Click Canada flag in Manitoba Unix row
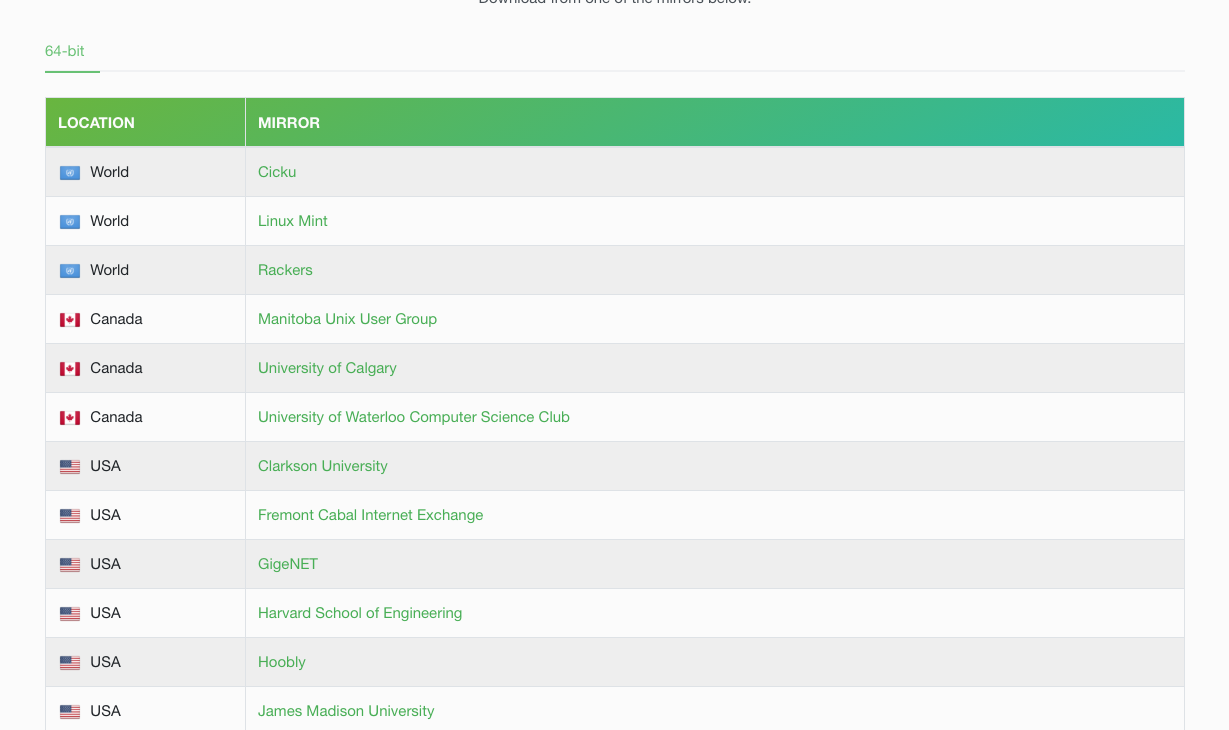This screenshot has height=730, width=1229. point(69,319)
